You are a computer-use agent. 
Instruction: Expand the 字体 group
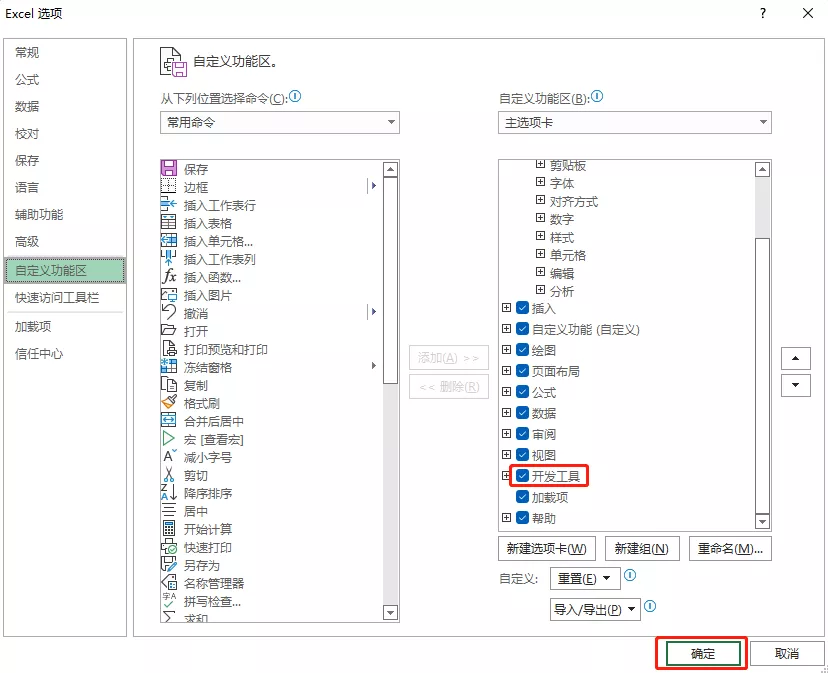(x=540, y=182)
